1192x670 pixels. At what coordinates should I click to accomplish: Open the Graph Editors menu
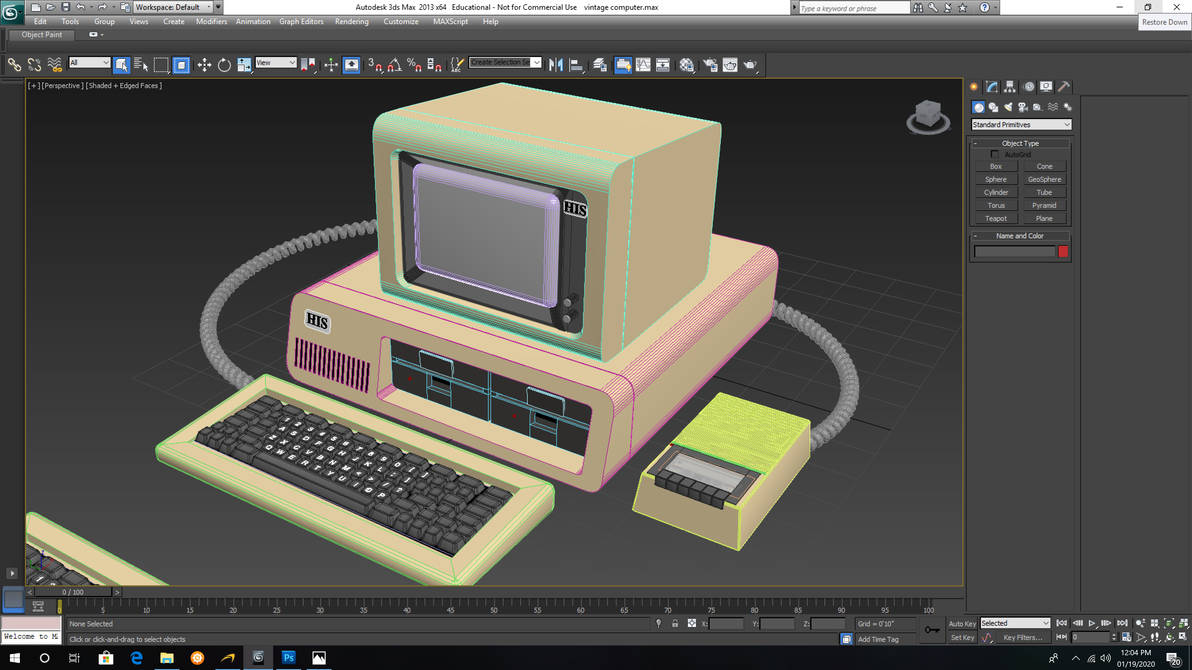[x=301, y=21]
